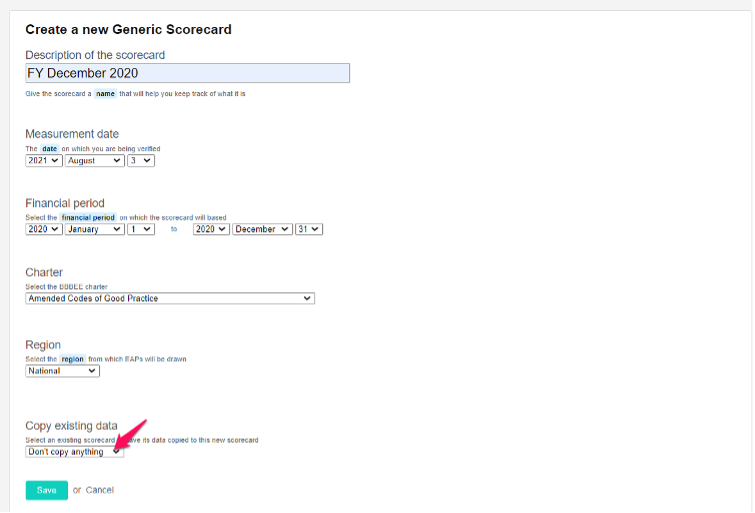Open the January start month dropdown
755x513 pixels.
coord(94,229)
